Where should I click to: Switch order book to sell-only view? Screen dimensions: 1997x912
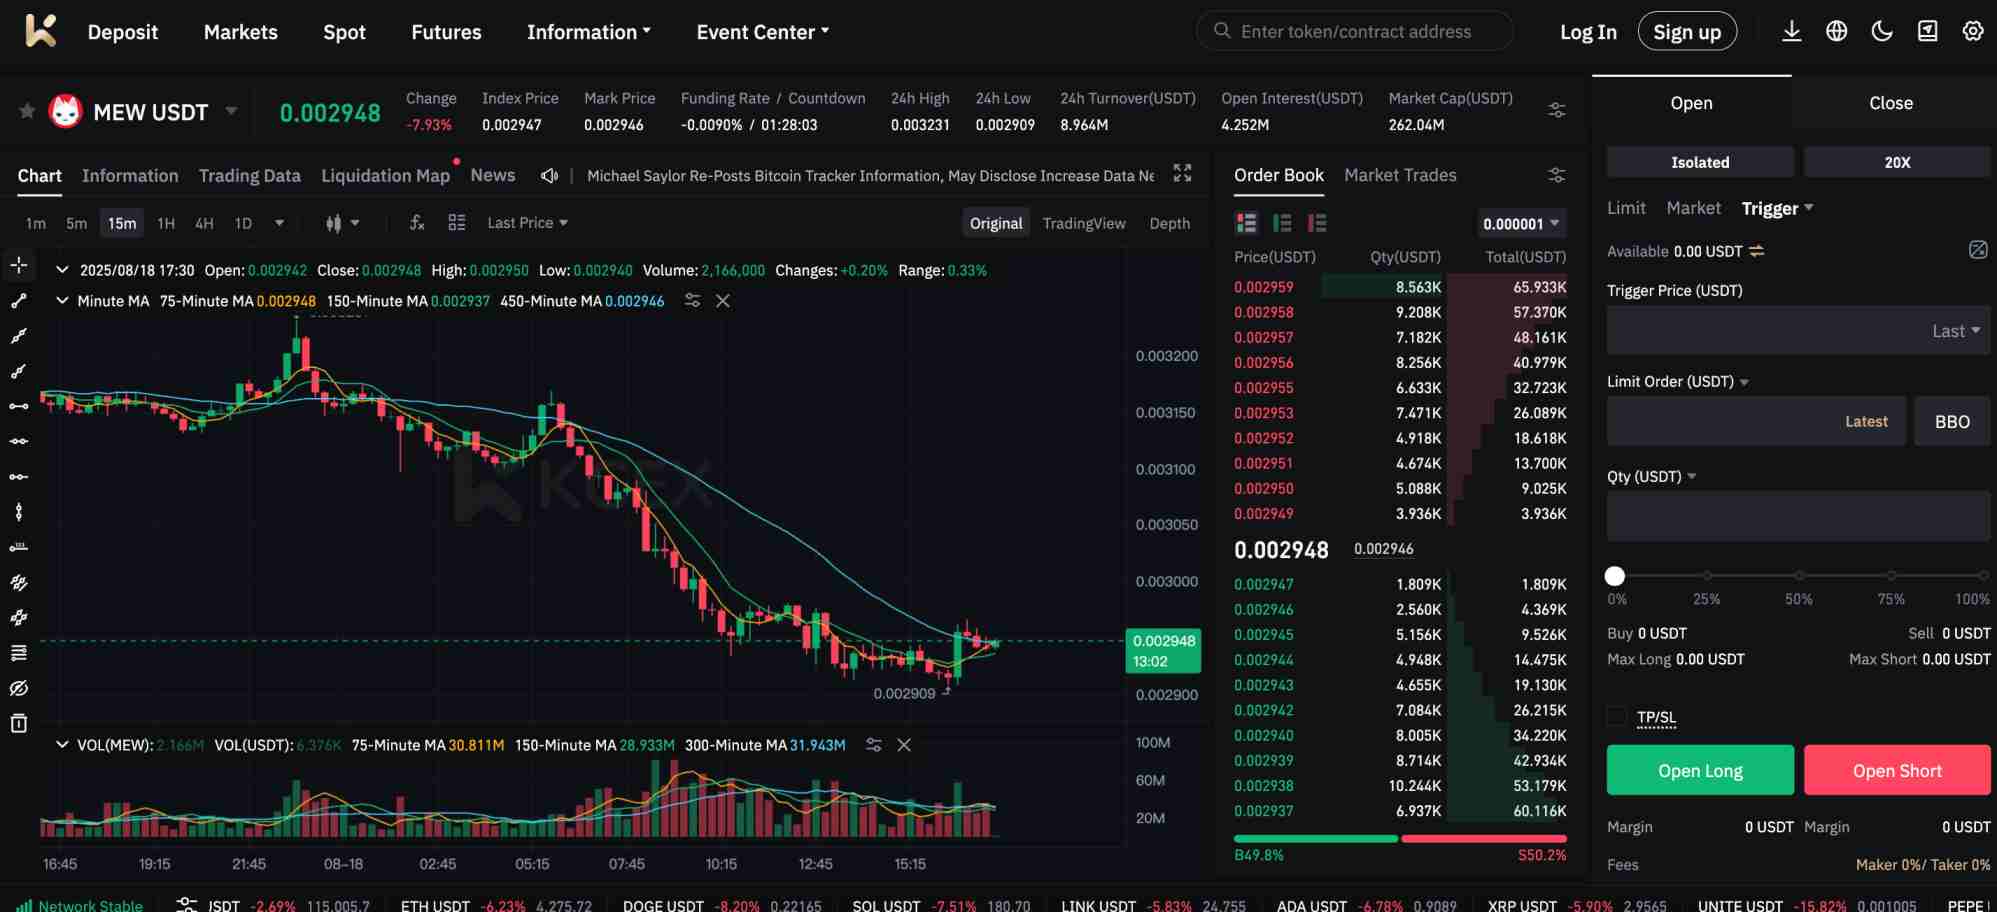[1318, 223]
